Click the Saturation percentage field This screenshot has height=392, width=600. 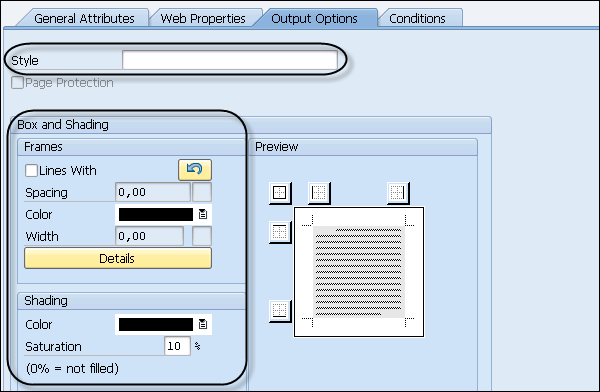pyautogui.click(x=177, y=346)
